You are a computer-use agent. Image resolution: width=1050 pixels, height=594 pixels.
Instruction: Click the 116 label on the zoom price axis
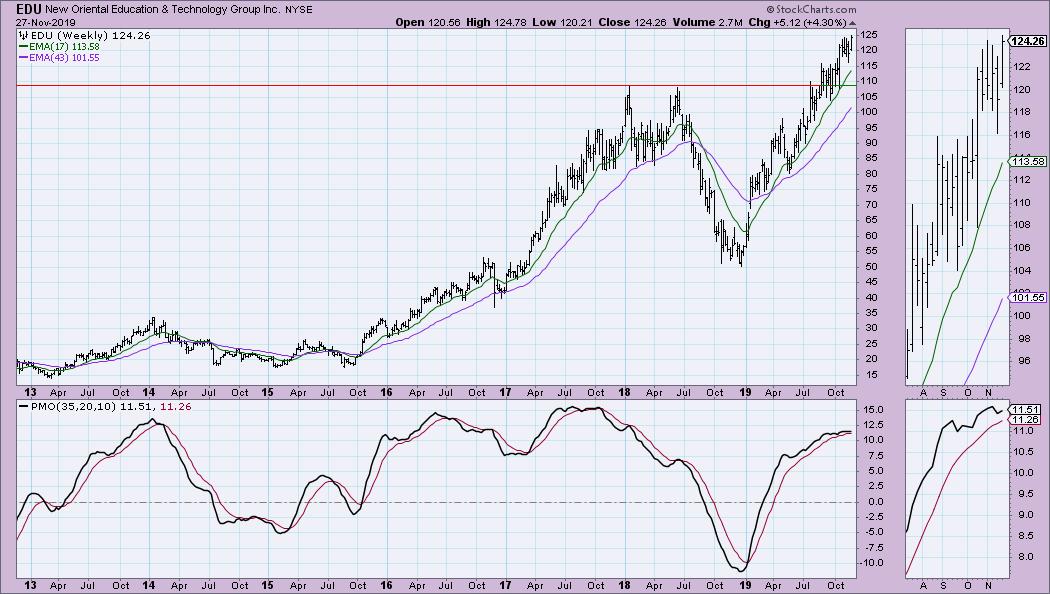tap(1021, 135)
